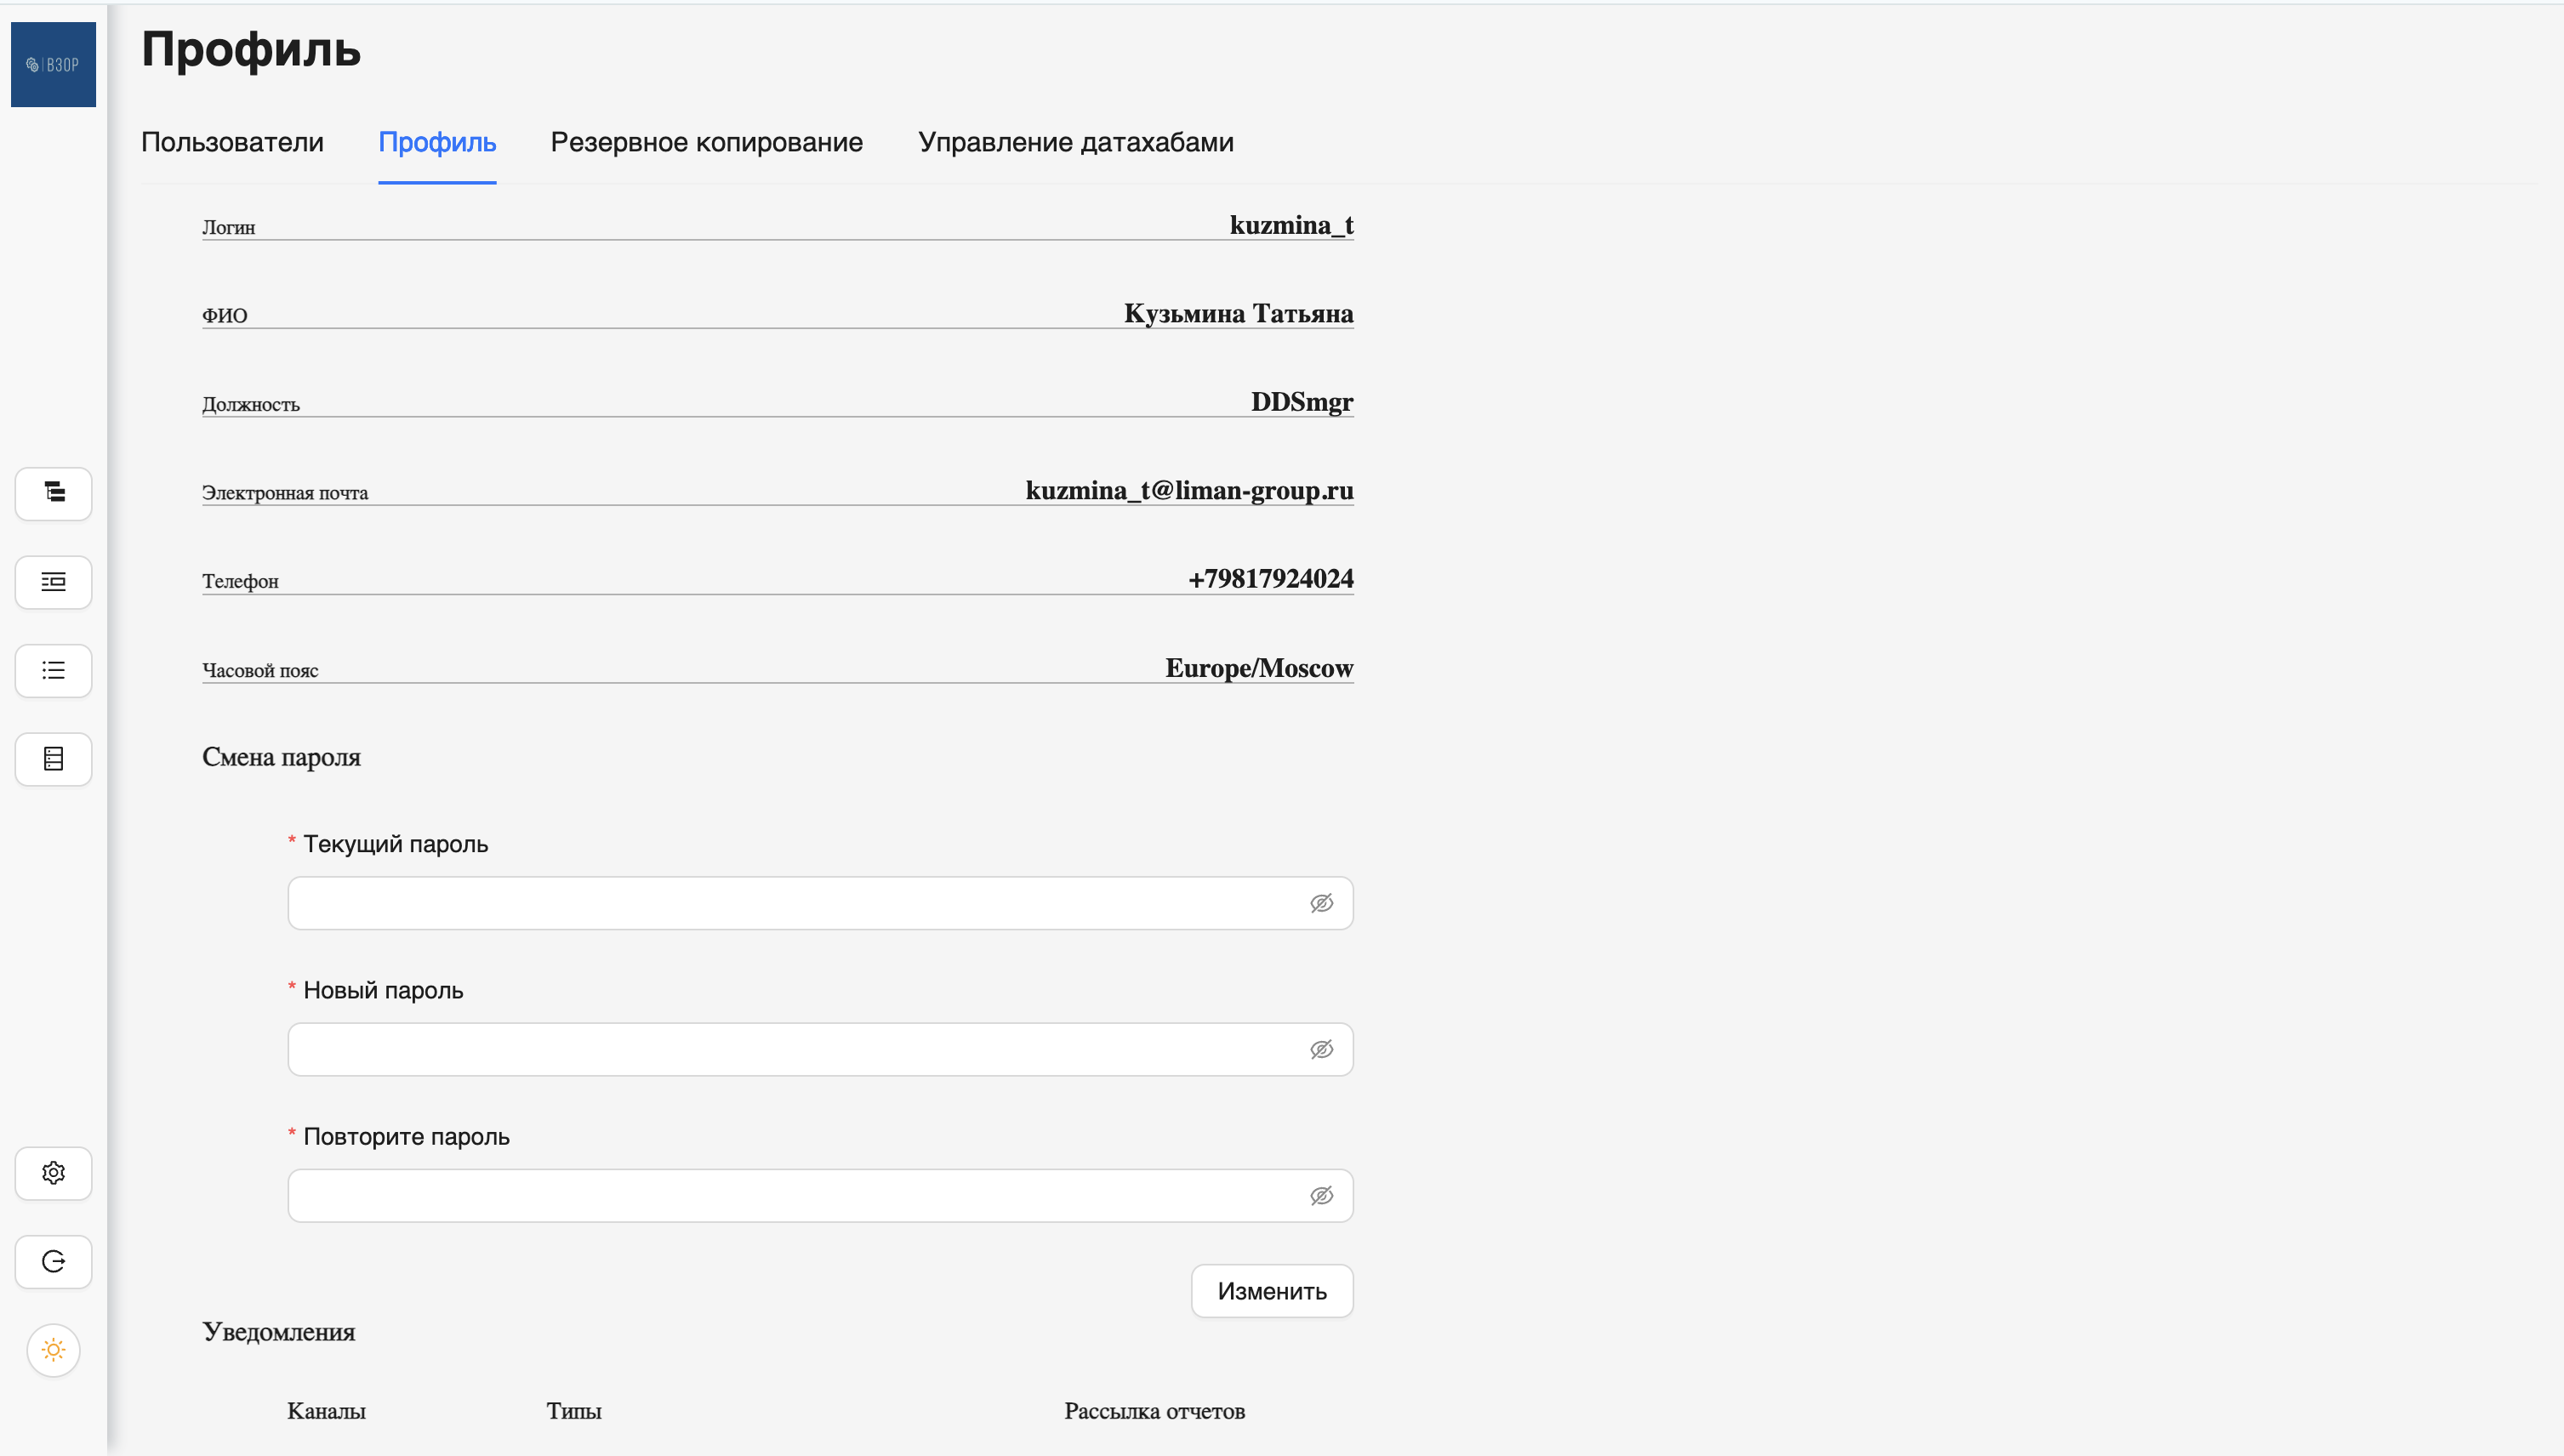Open settings via the gear icon
The image size is (2564, 1456).
[53, 1173]
